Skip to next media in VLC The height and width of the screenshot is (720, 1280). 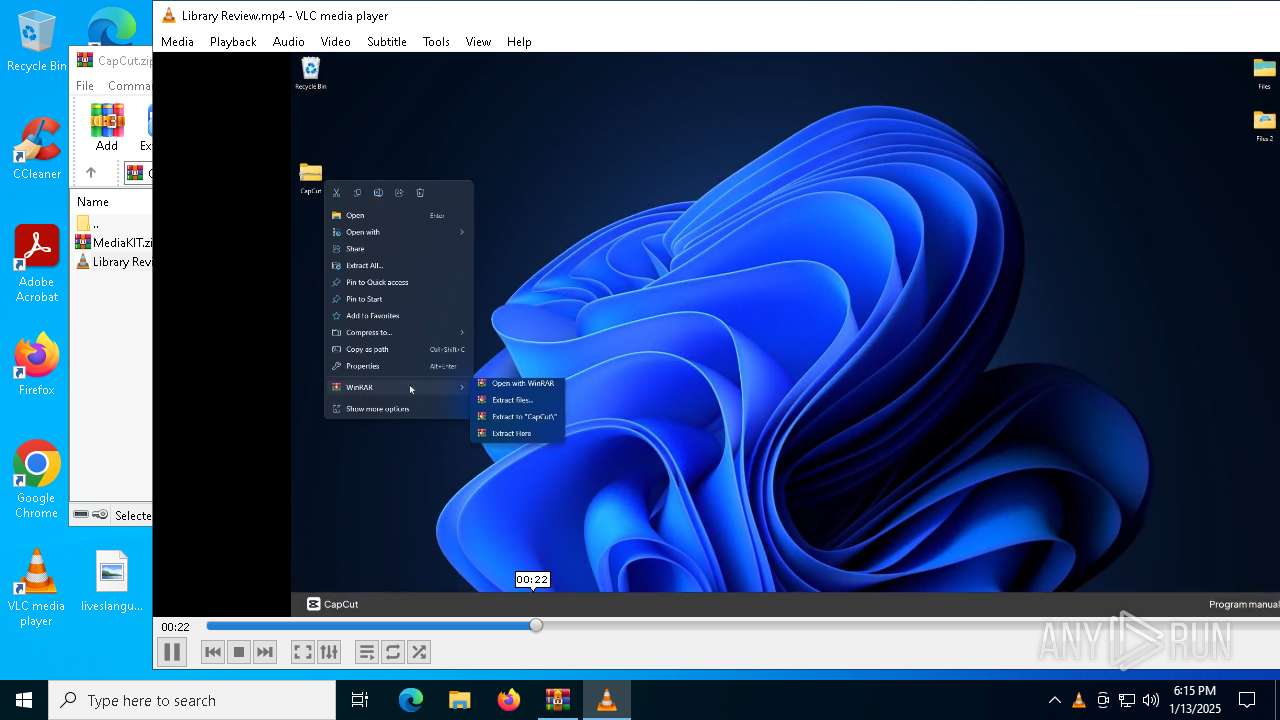pos(264,652)
